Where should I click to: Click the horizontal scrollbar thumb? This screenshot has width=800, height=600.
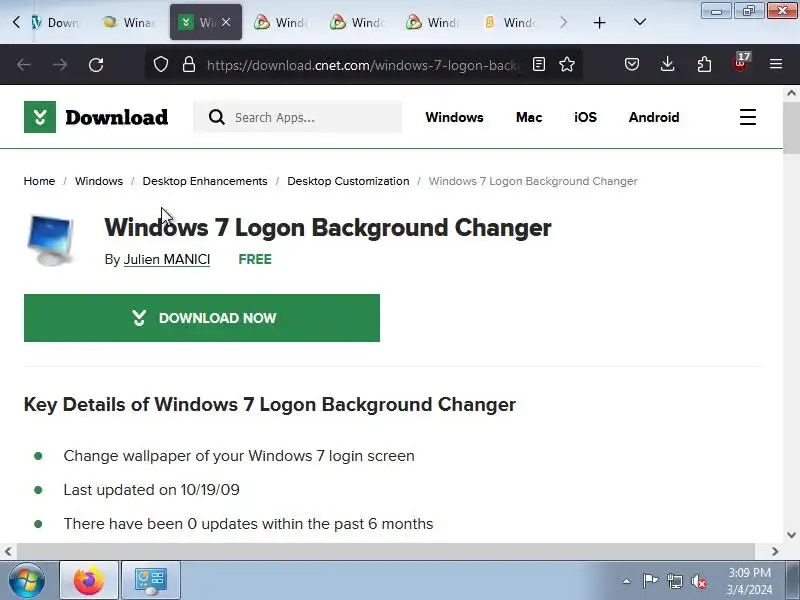(x=386, y=551)
